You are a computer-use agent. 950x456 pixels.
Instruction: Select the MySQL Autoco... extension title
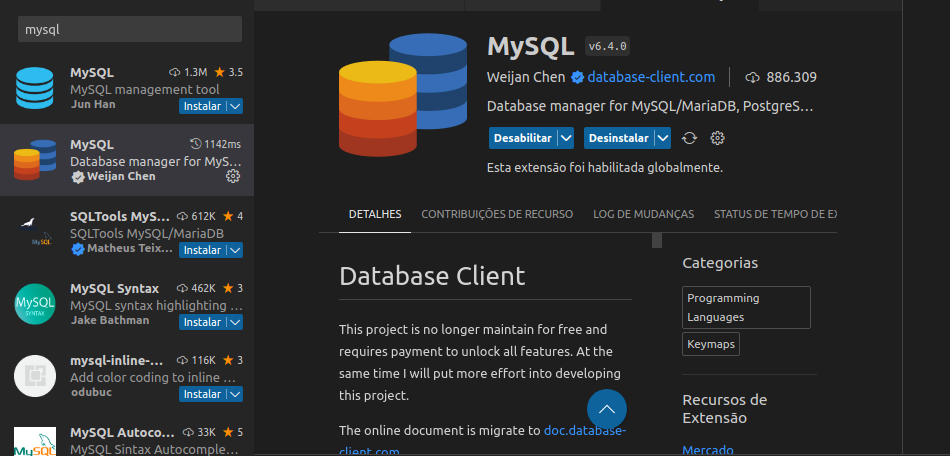click(x=122, y=432)
